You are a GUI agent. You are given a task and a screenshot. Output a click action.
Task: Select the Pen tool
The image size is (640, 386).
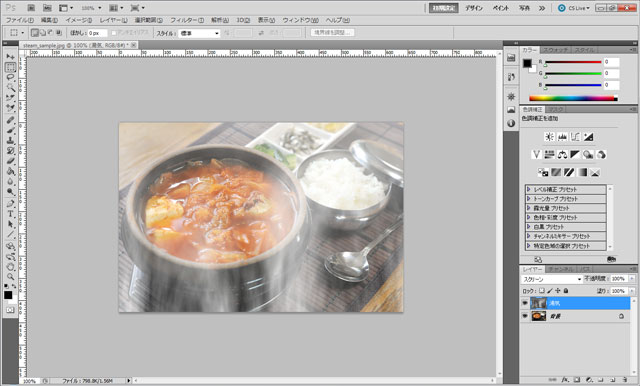(x=11, y=204)
